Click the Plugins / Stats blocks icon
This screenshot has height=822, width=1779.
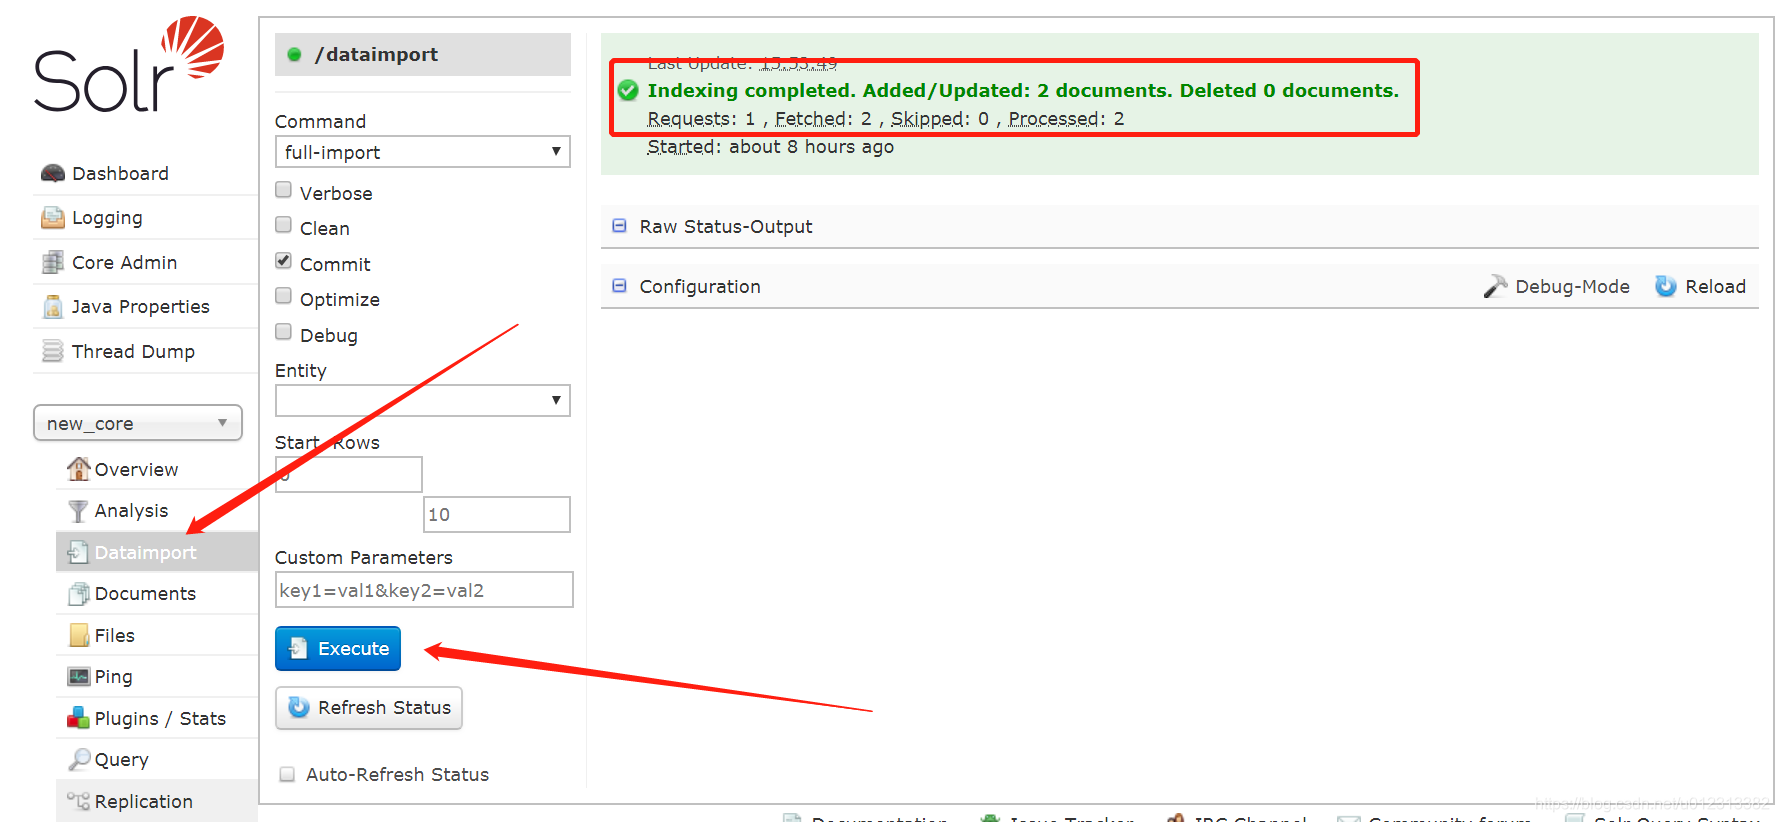[78, 718]
